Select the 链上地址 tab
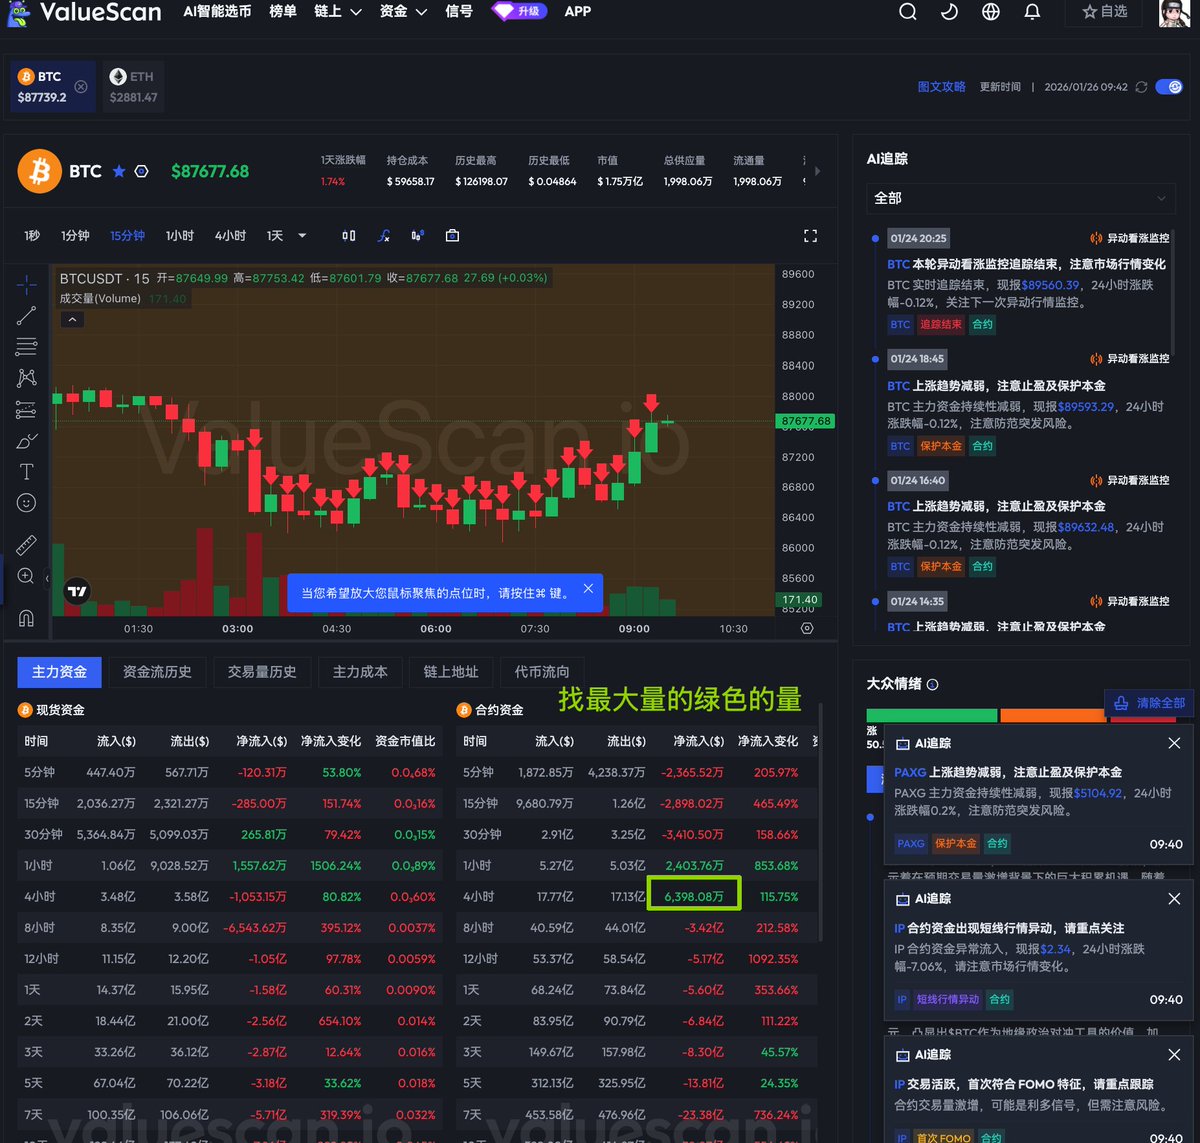The height and width of the screenshot is (1143, 1200). coord(451,672)
